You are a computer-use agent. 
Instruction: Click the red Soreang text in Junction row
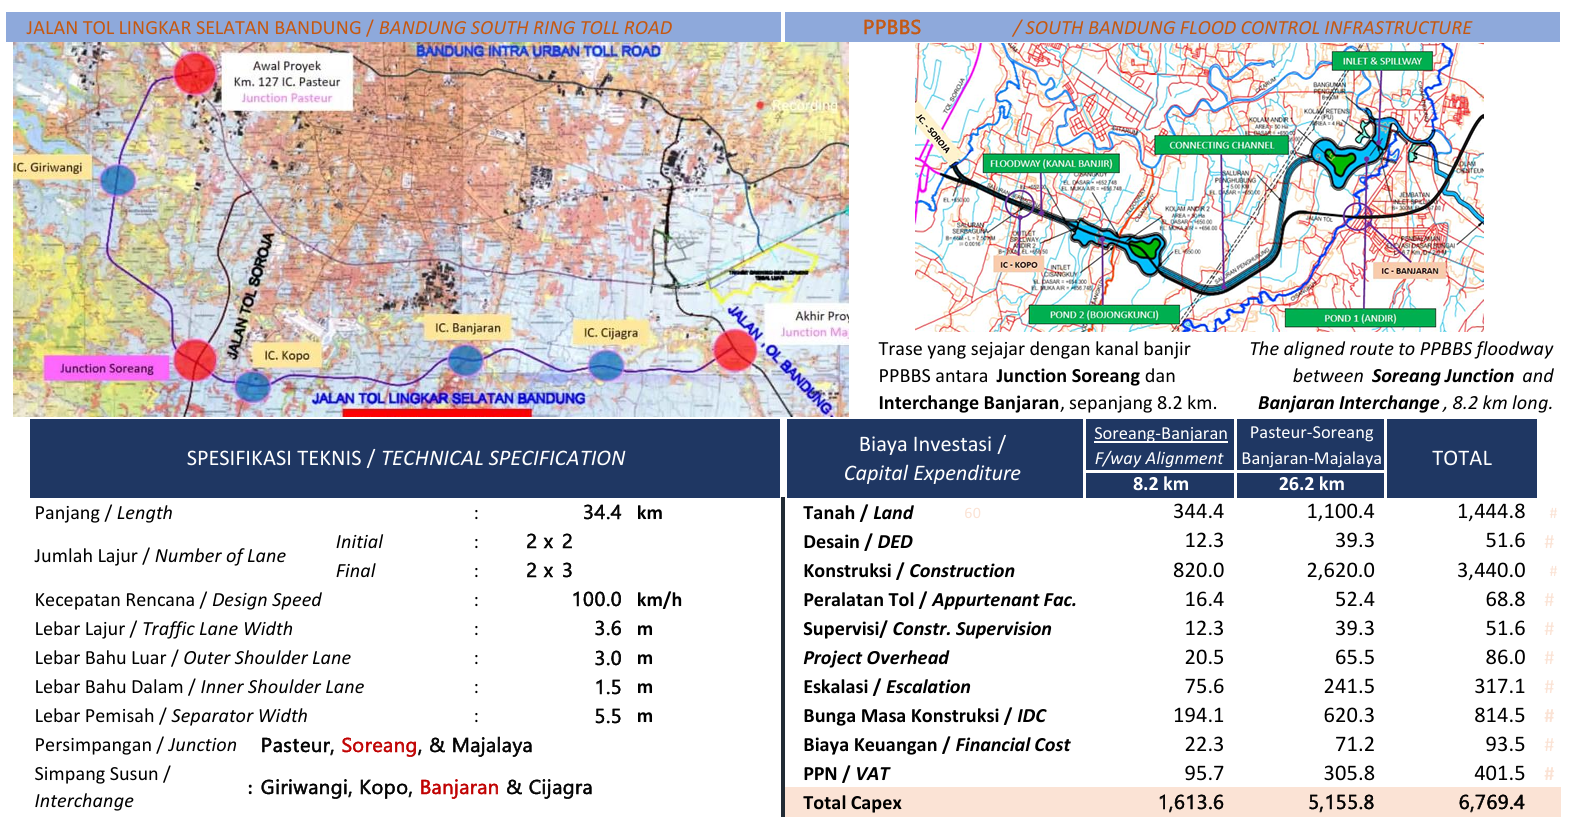(378, 745)
